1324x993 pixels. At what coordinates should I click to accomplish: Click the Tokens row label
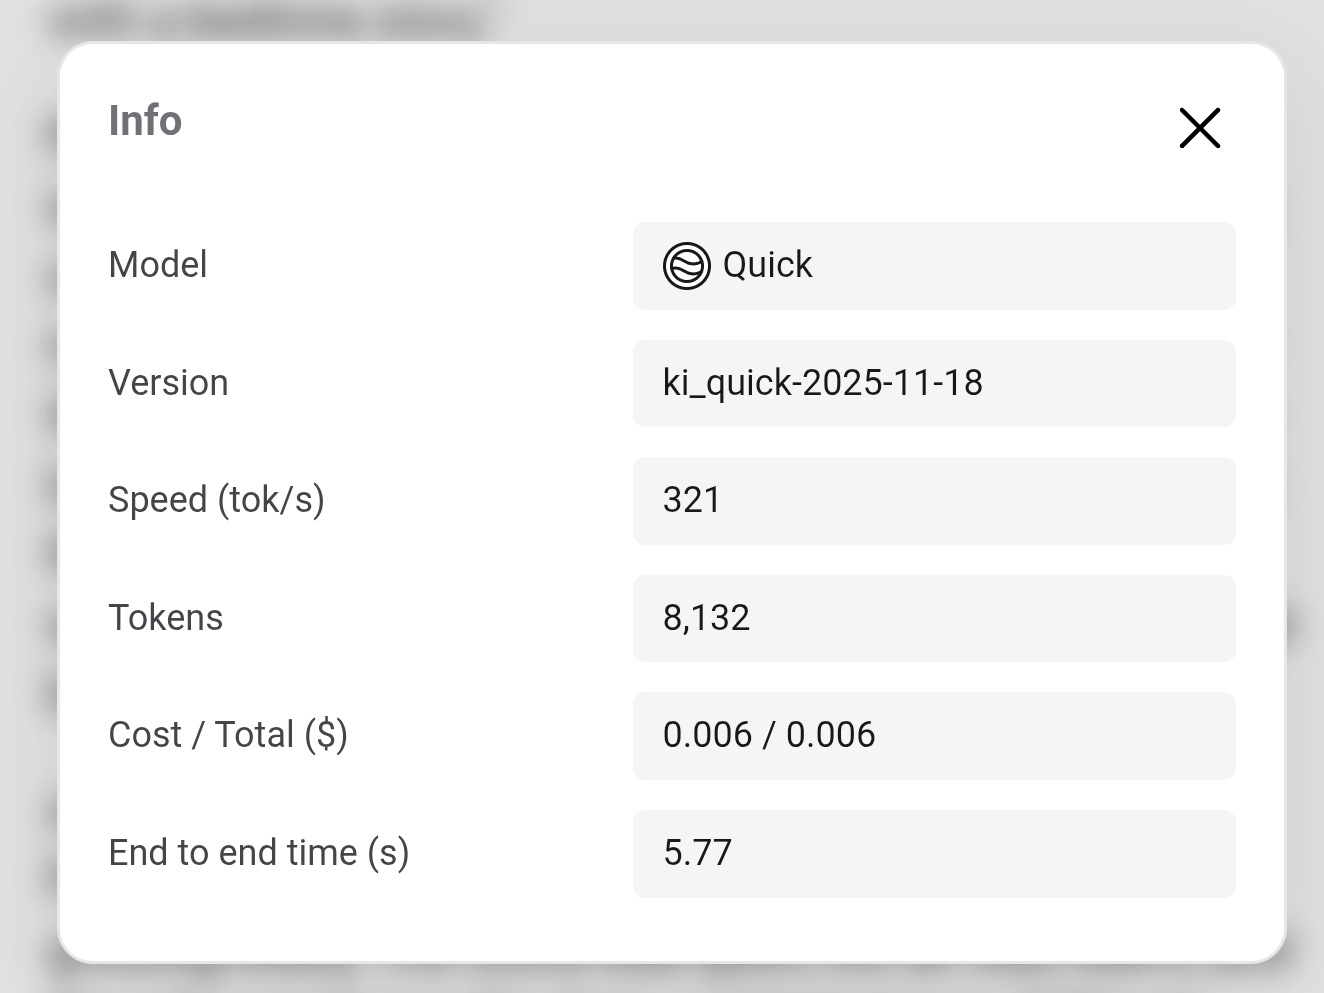tap(165, 618)
